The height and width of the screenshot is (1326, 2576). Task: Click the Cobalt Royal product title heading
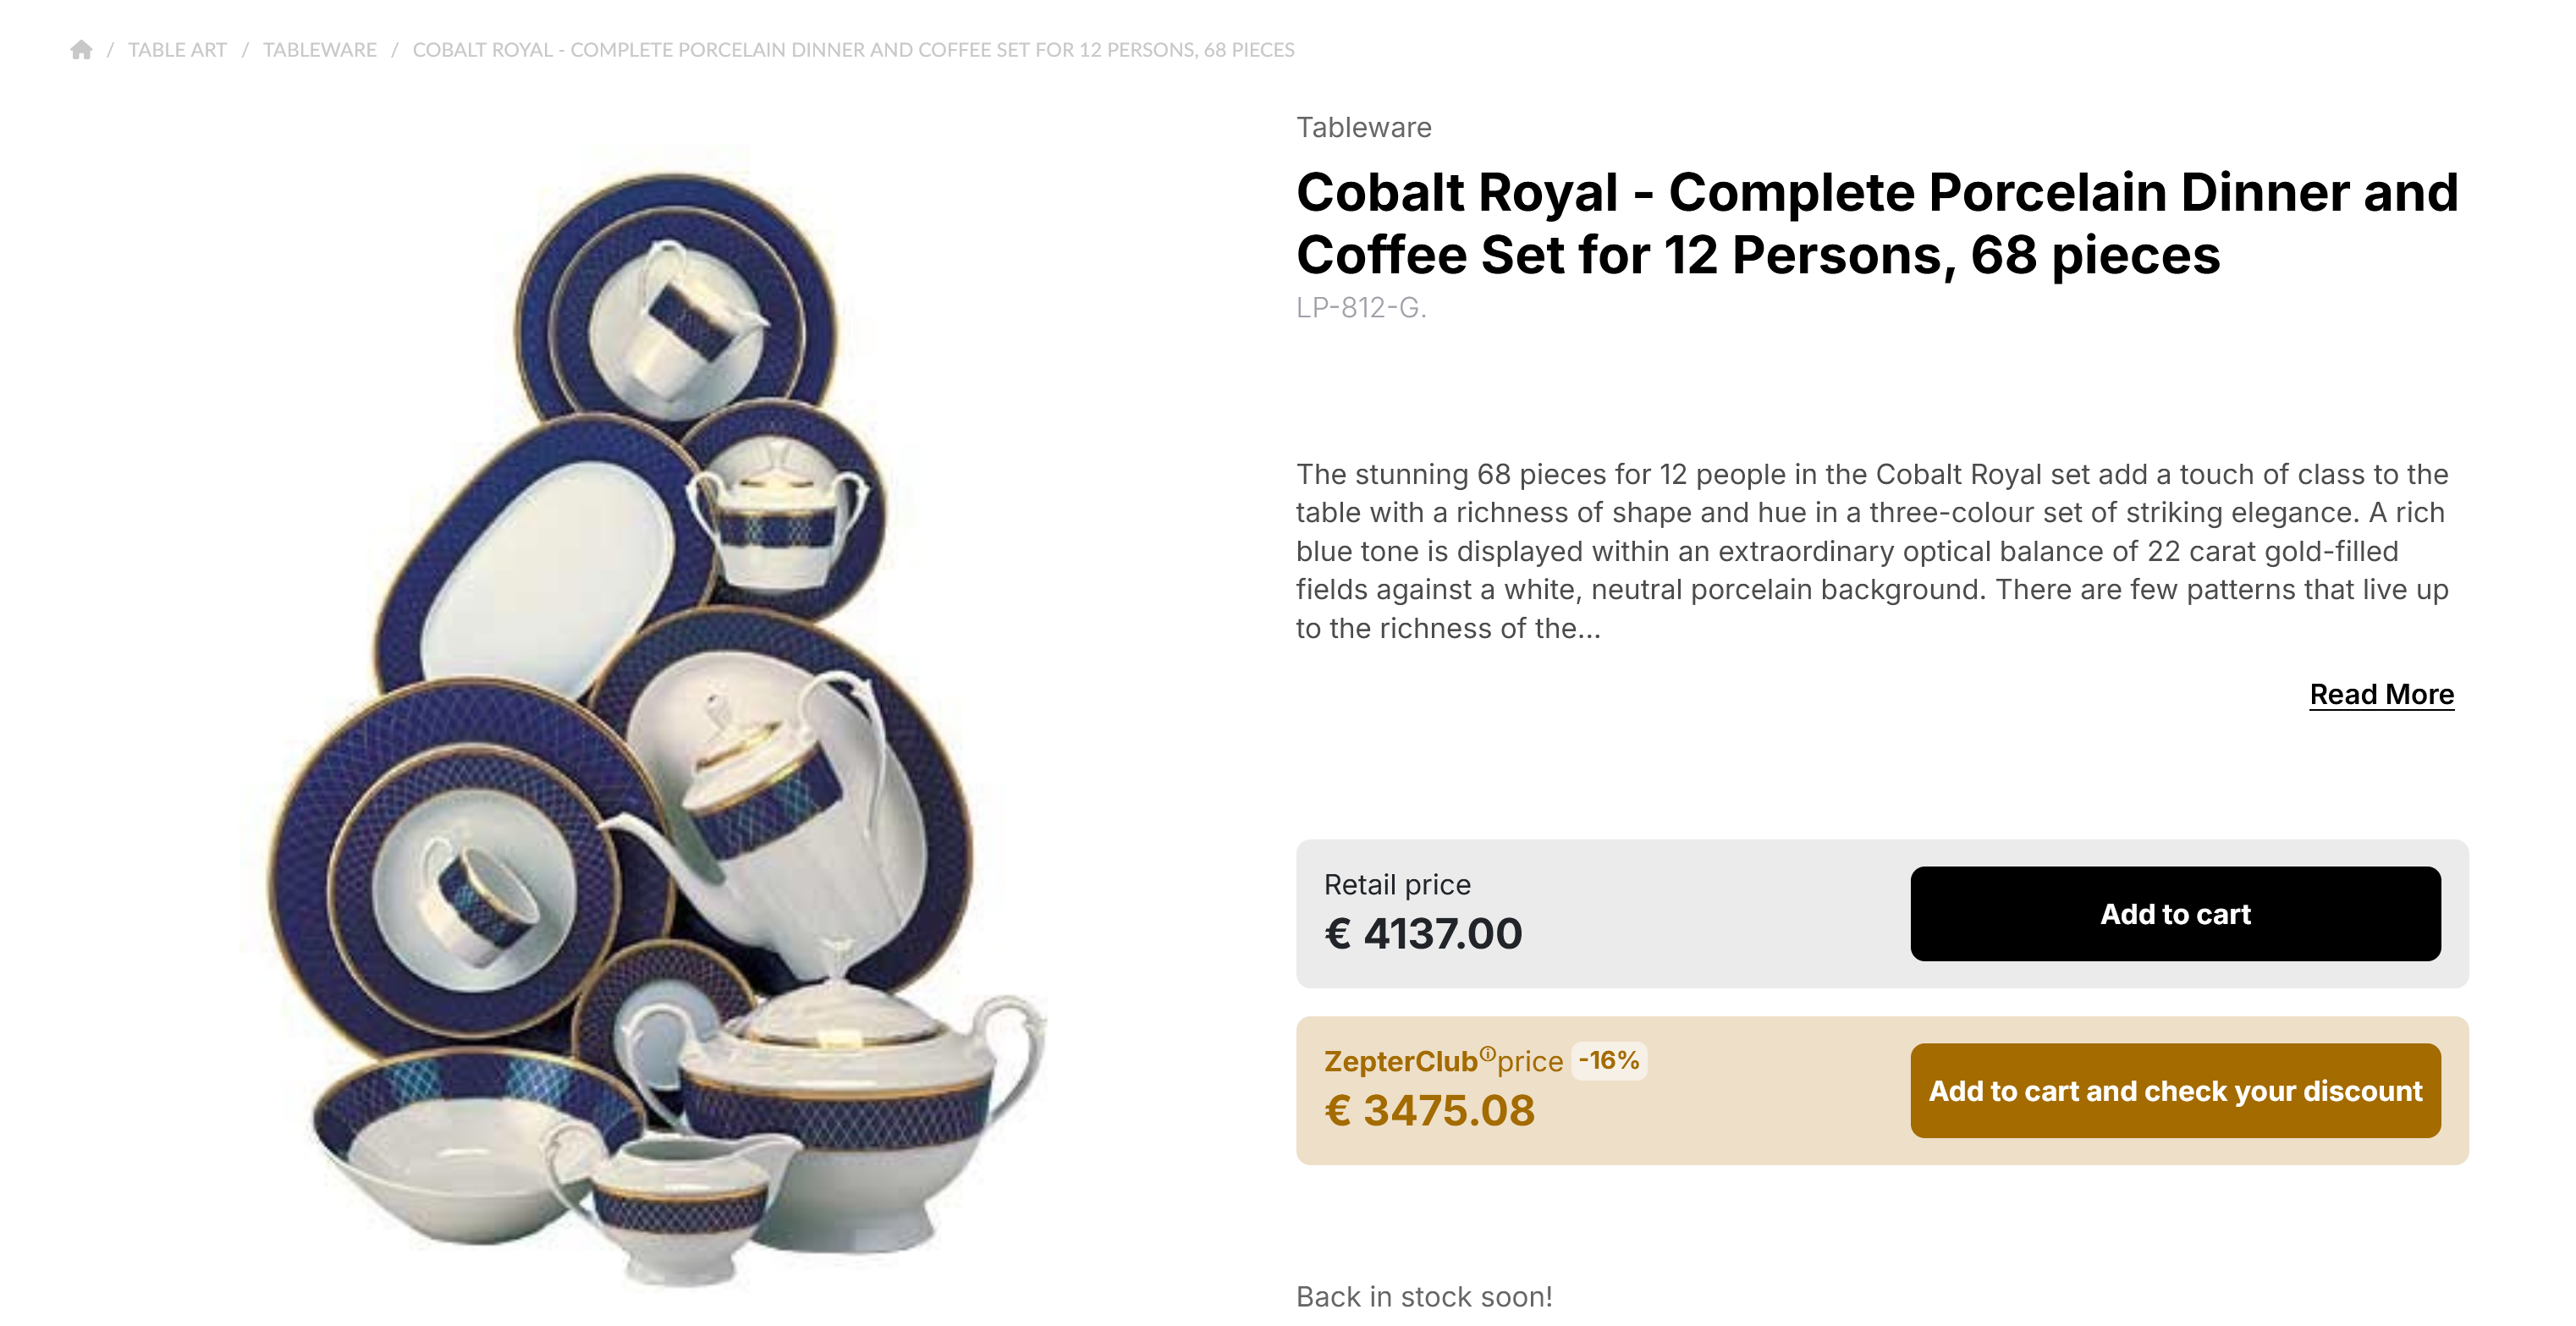pos(1876,223)
